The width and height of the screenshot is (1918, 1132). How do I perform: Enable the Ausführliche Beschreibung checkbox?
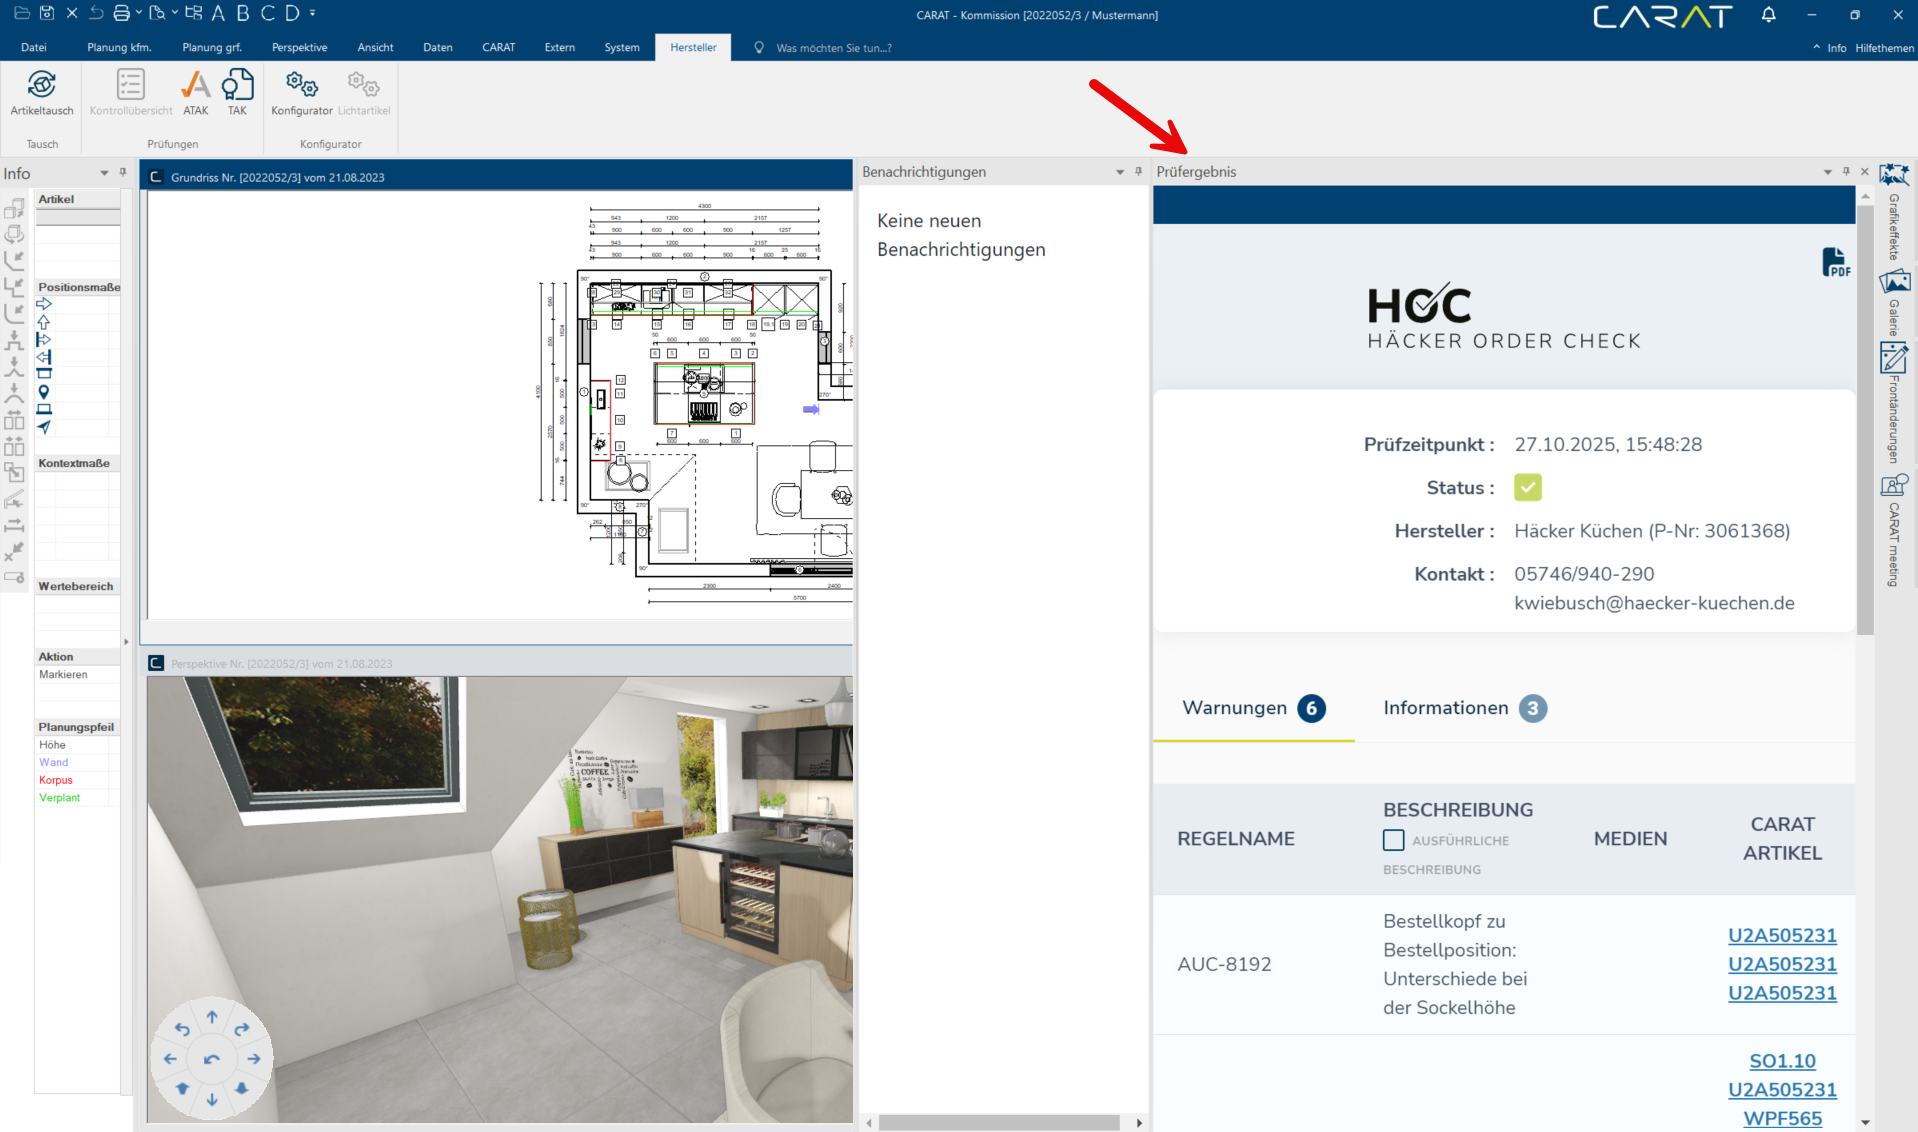point(1393,840)
